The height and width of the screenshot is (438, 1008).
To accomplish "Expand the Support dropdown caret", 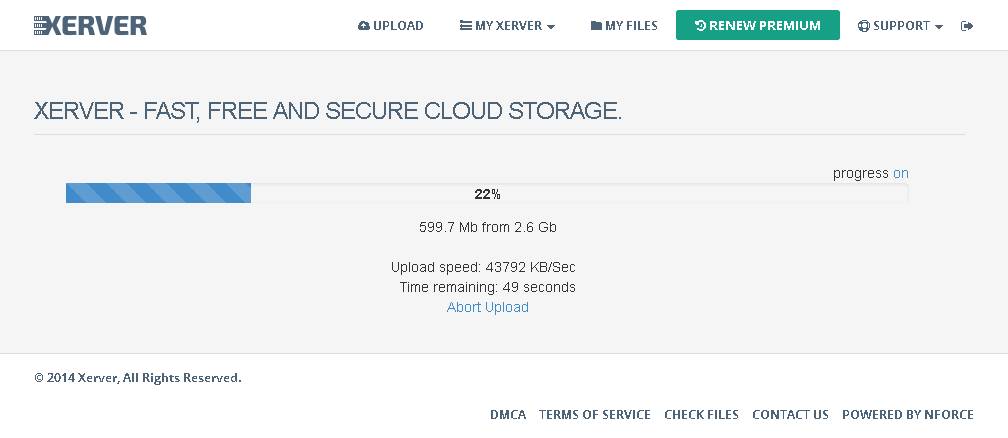I will coord(939,27).
